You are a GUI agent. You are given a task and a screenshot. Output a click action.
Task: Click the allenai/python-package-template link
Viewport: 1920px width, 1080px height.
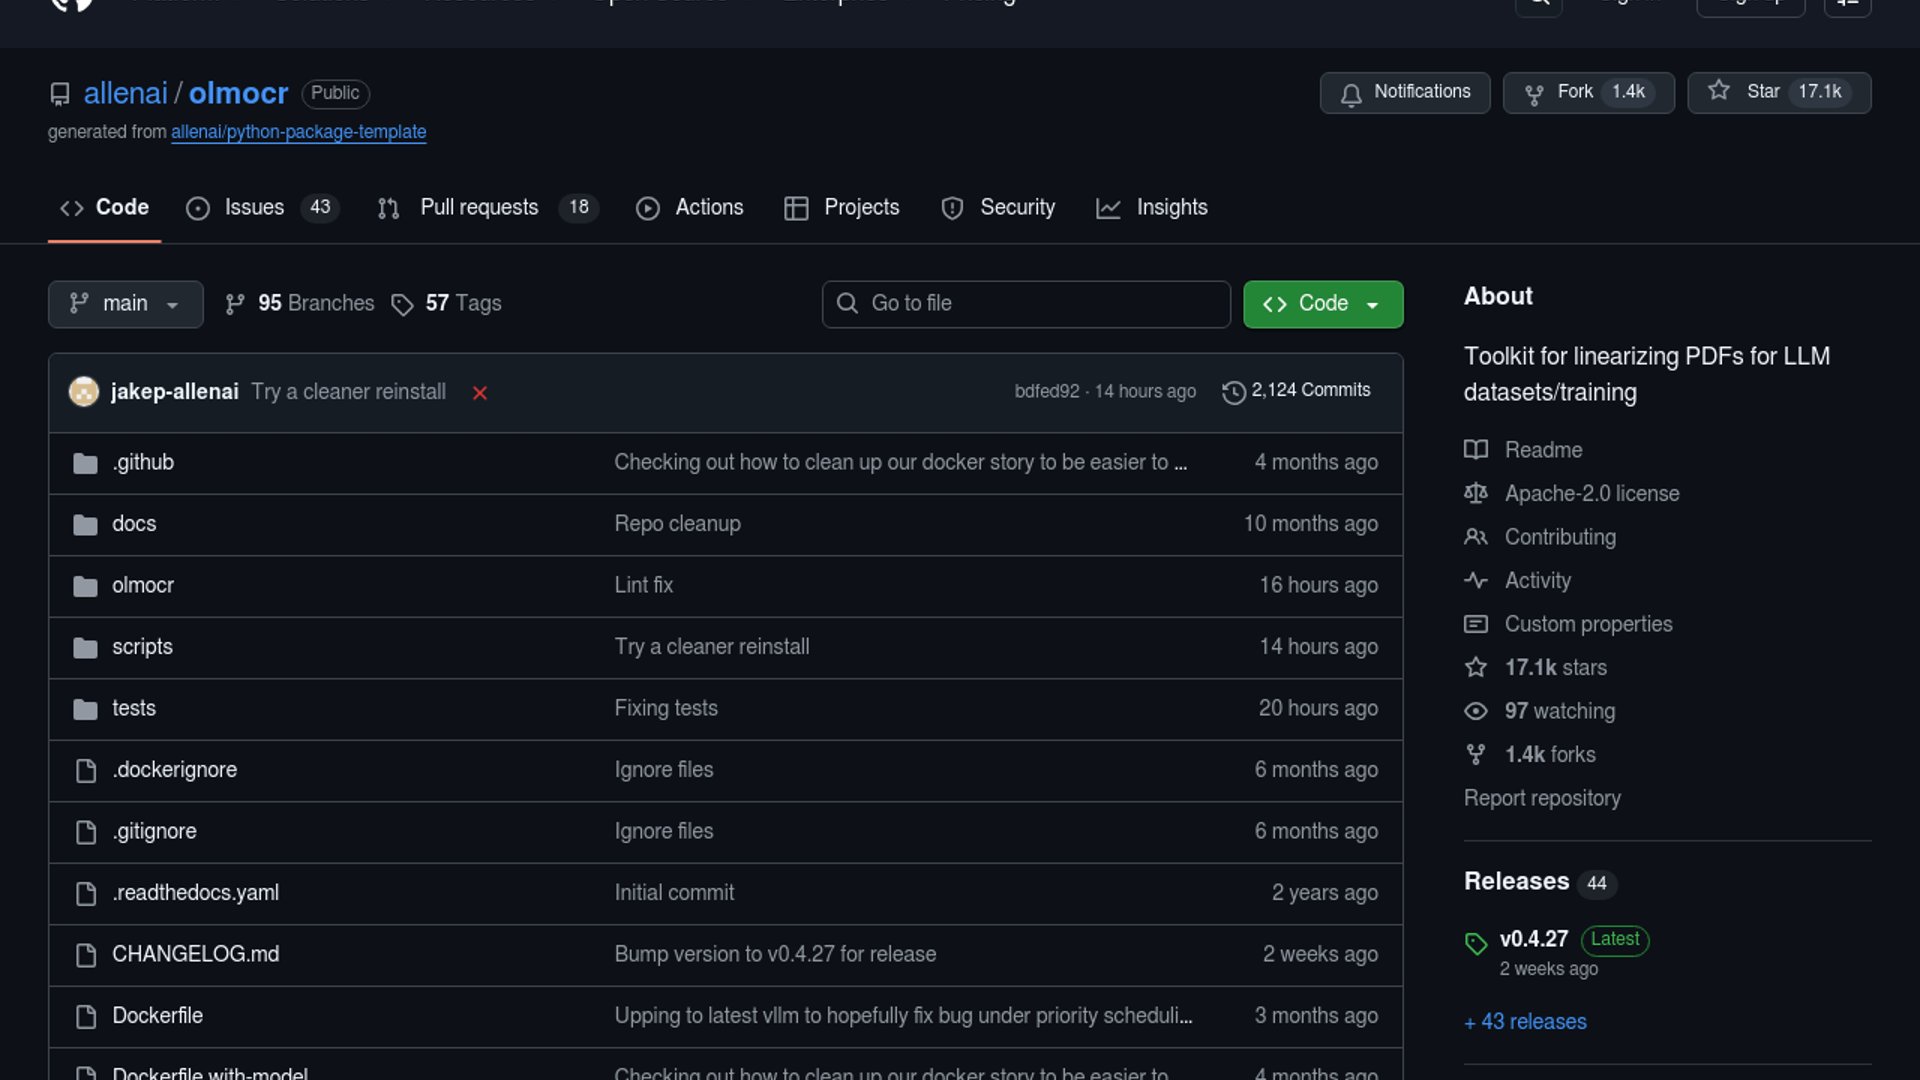[x=298, y=132]
